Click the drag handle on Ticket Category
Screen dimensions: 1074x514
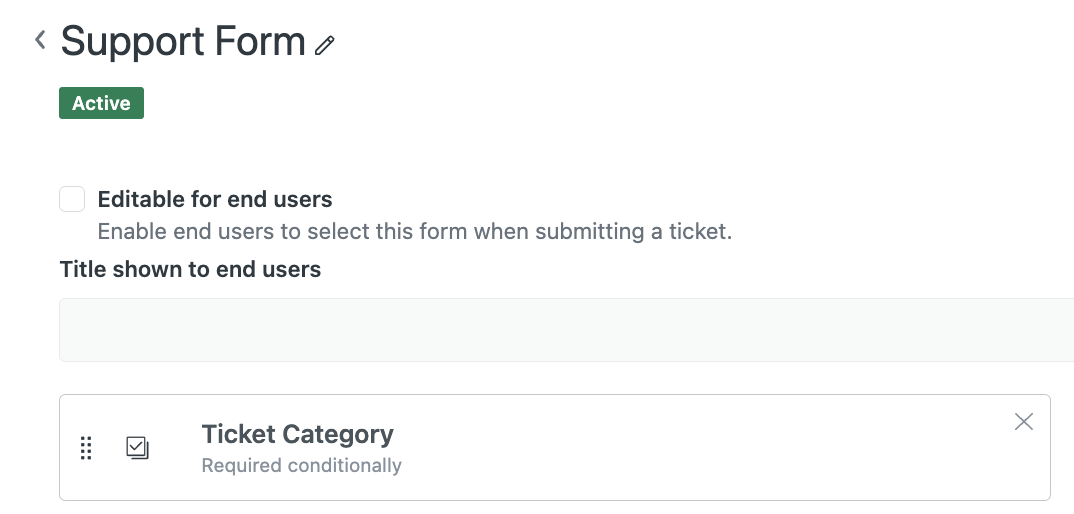tap(86, 448)
